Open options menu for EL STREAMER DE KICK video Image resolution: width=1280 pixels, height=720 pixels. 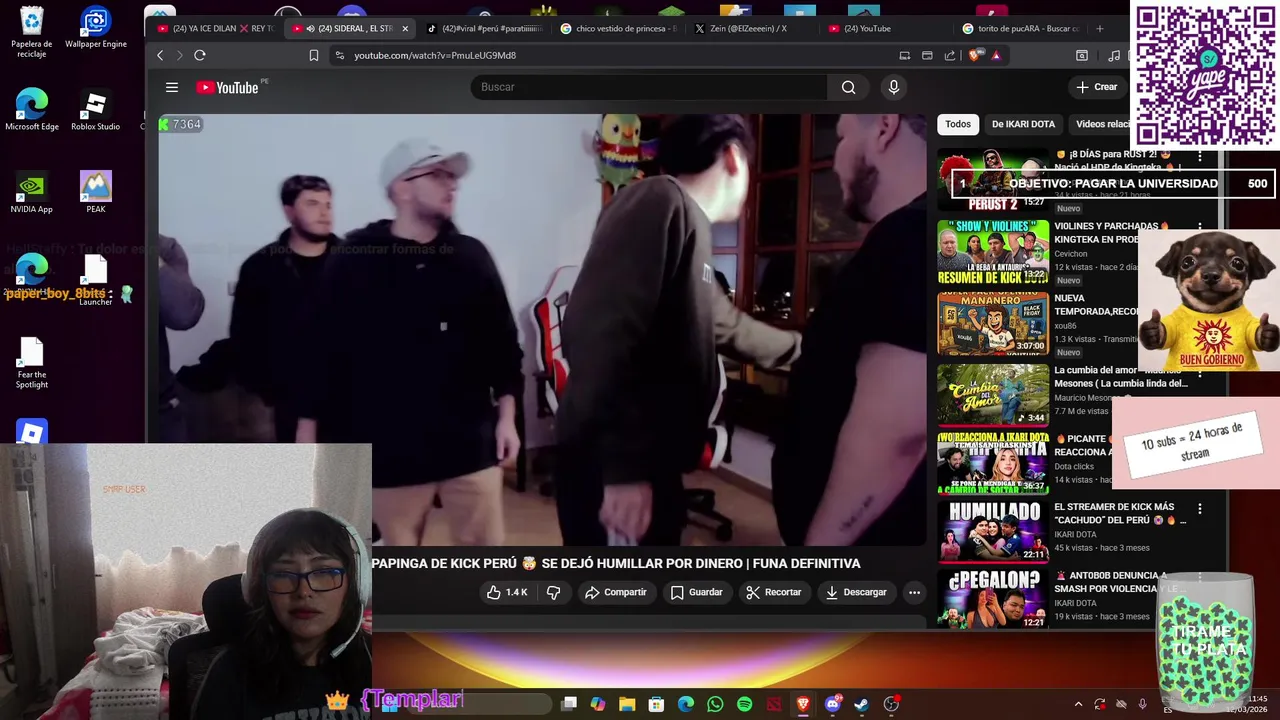click(1200, 509)
